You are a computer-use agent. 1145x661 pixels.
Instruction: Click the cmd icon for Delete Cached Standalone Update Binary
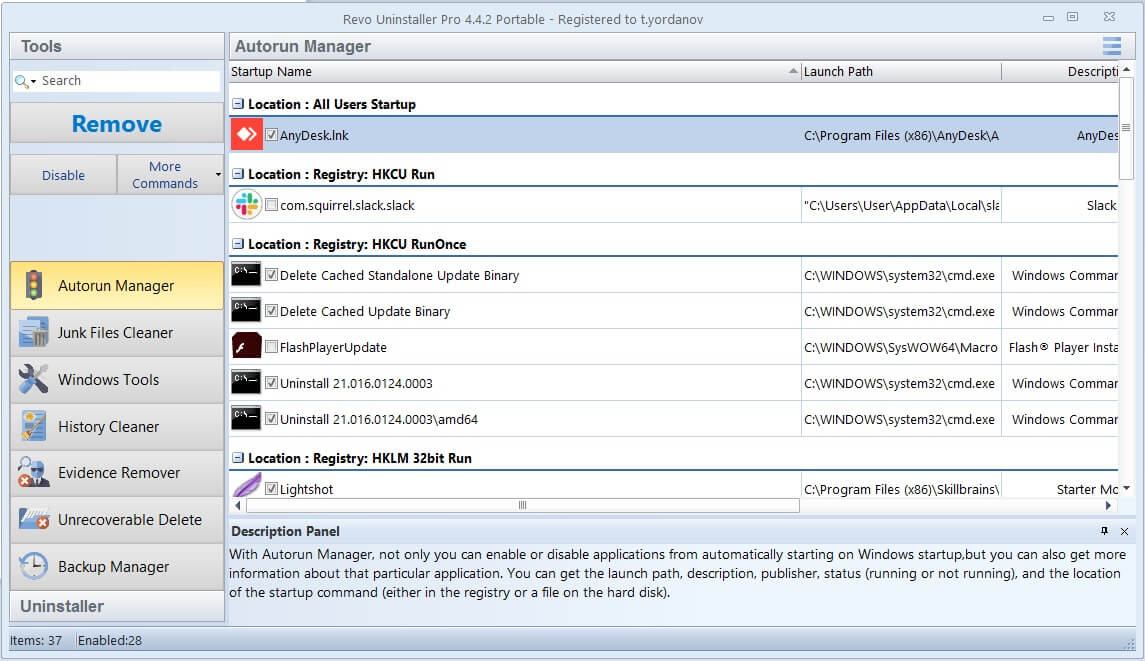[x=246, y=275]
